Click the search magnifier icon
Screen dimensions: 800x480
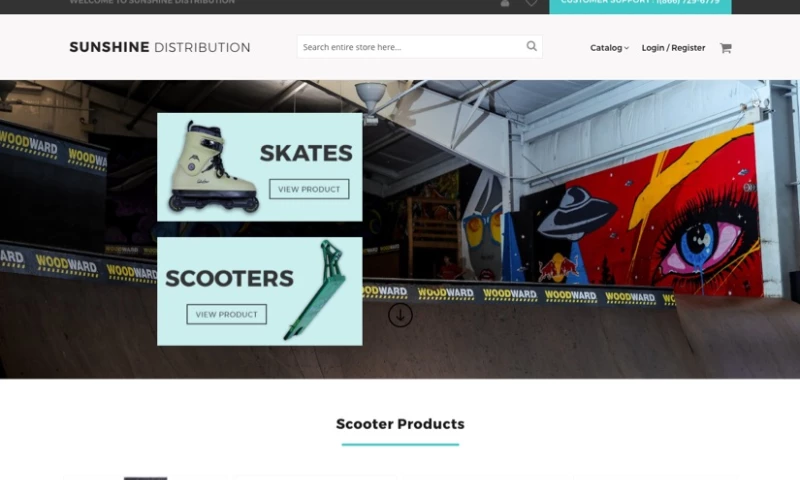(x=532, y=46)
